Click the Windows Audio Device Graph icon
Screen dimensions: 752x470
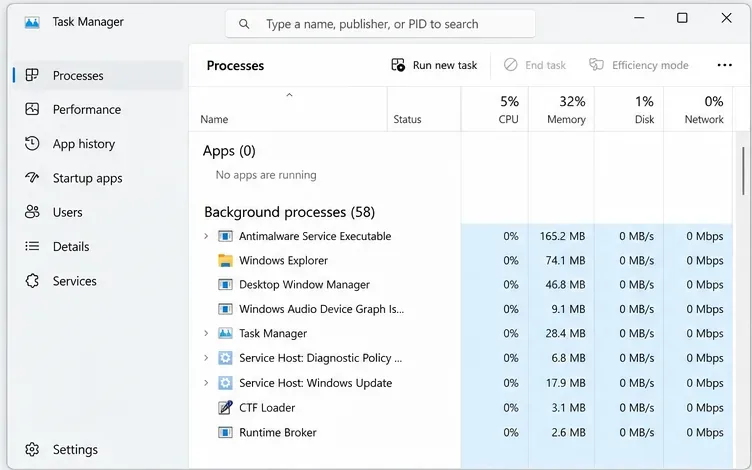(x=225, y=309)
